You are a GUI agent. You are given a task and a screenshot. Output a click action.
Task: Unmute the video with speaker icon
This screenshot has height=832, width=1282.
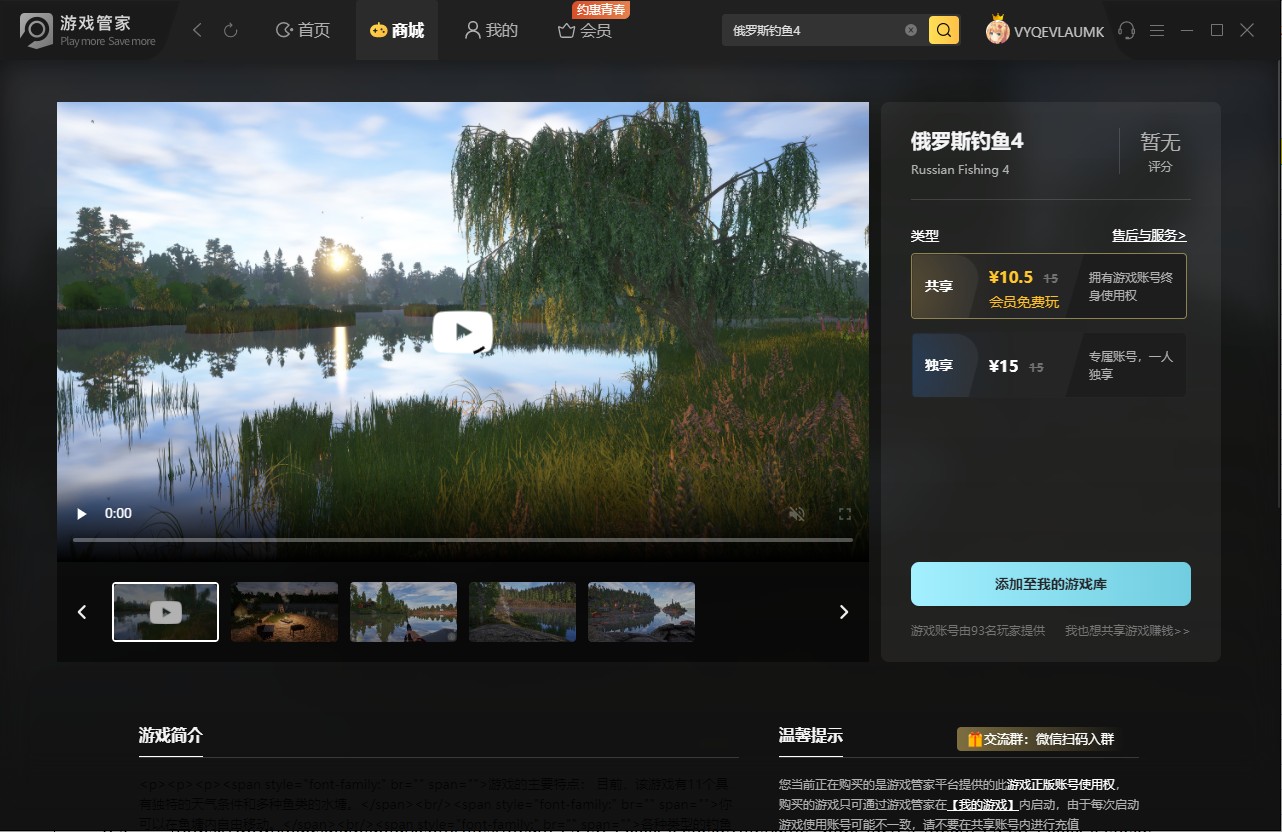coord(797,514)
